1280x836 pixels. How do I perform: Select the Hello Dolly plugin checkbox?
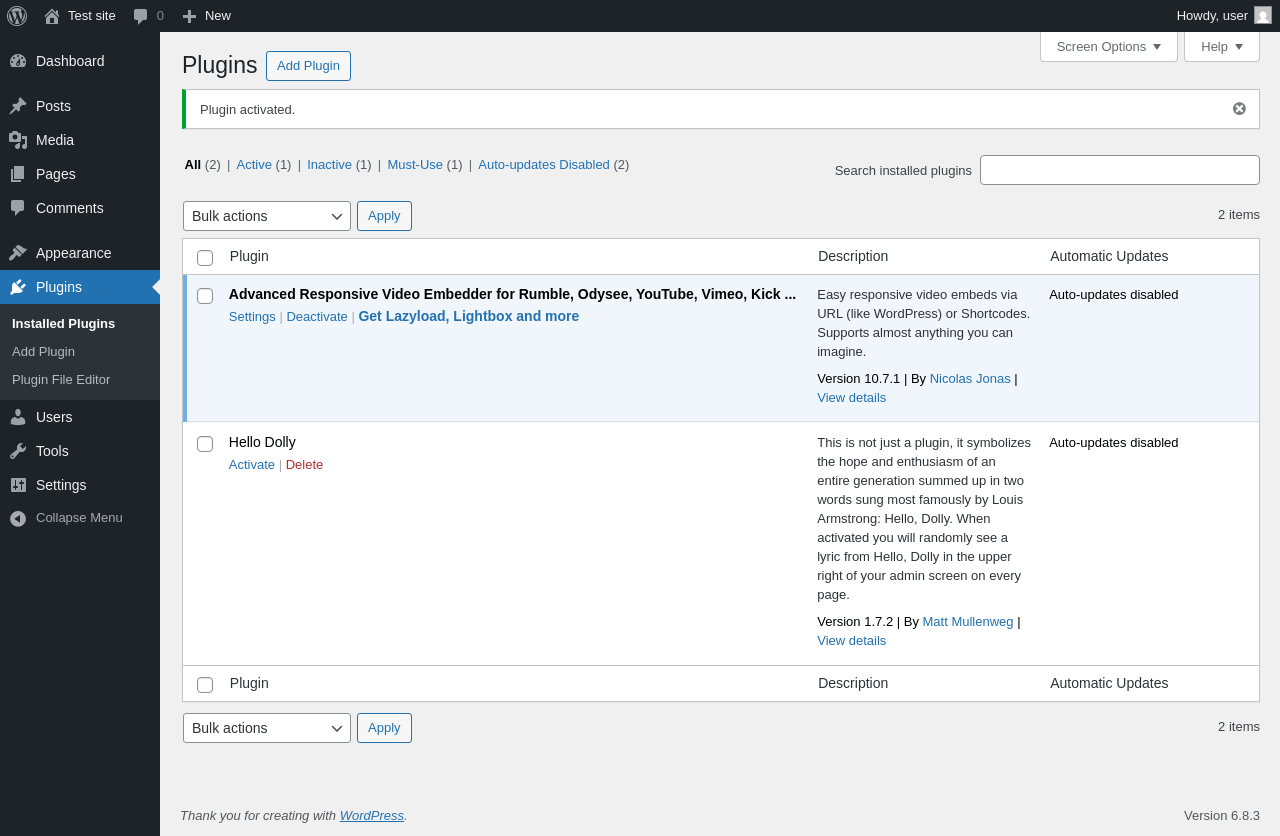tap(205, 444)
